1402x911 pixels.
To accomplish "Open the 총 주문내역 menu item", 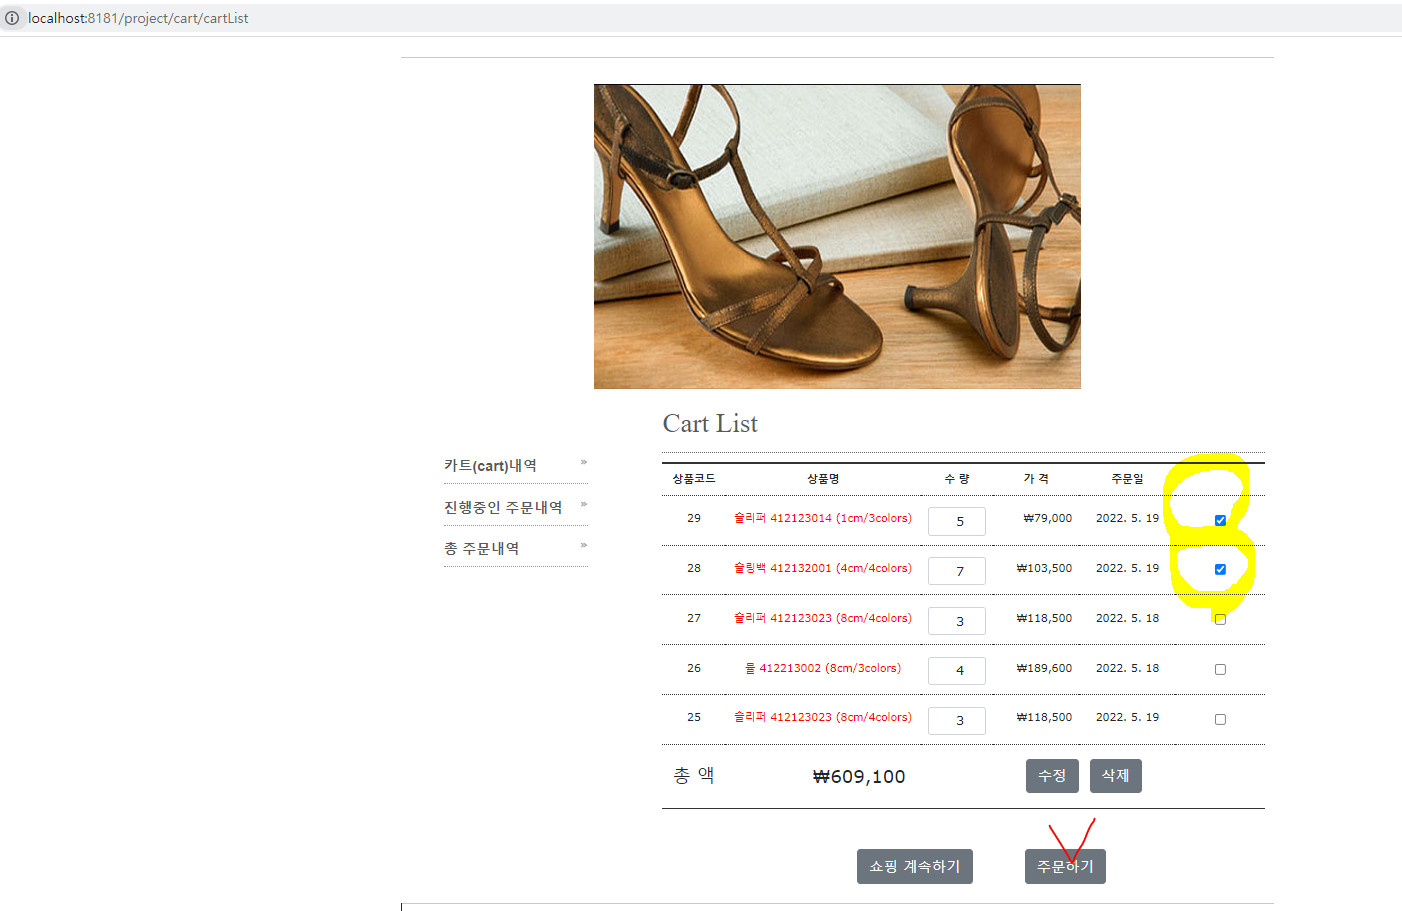I will pyautogui.click(x=481, y=548).
